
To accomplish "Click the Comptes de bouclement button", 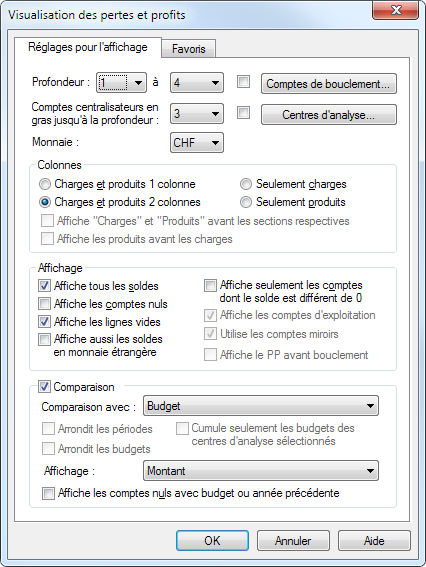I will 329,84.
